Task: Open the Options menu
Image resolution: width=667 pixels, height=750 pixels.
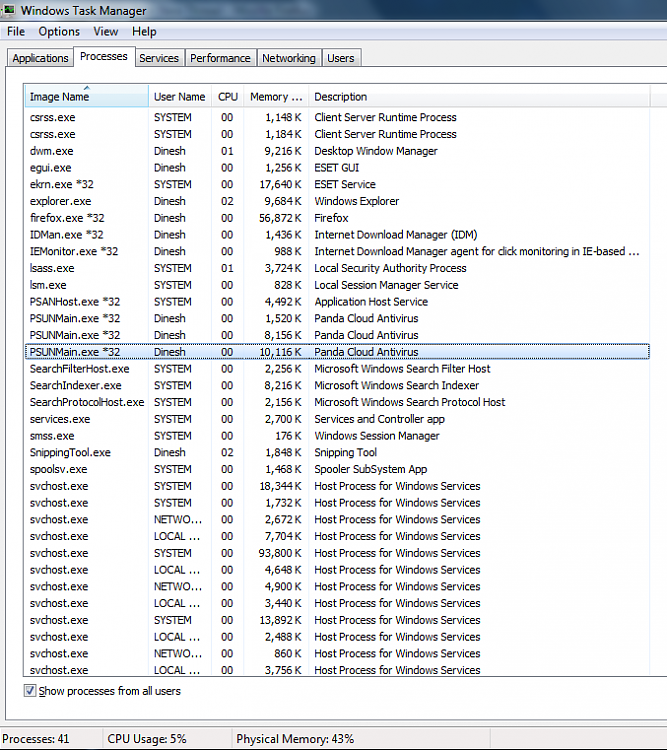Action: click(x=59, y=32)
